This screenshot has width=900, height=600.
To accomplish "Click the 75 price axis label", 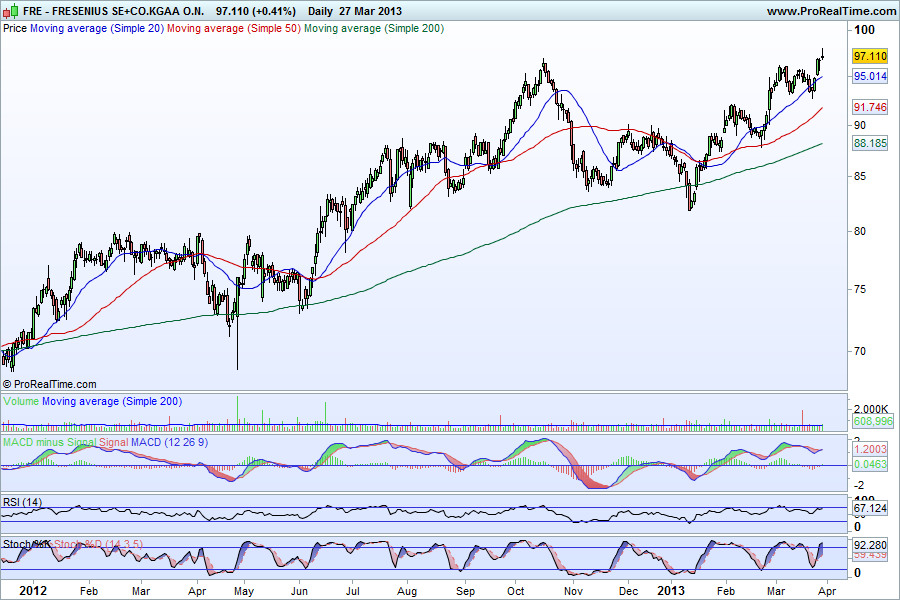I will pyautogui.click(x=860, y=289).
